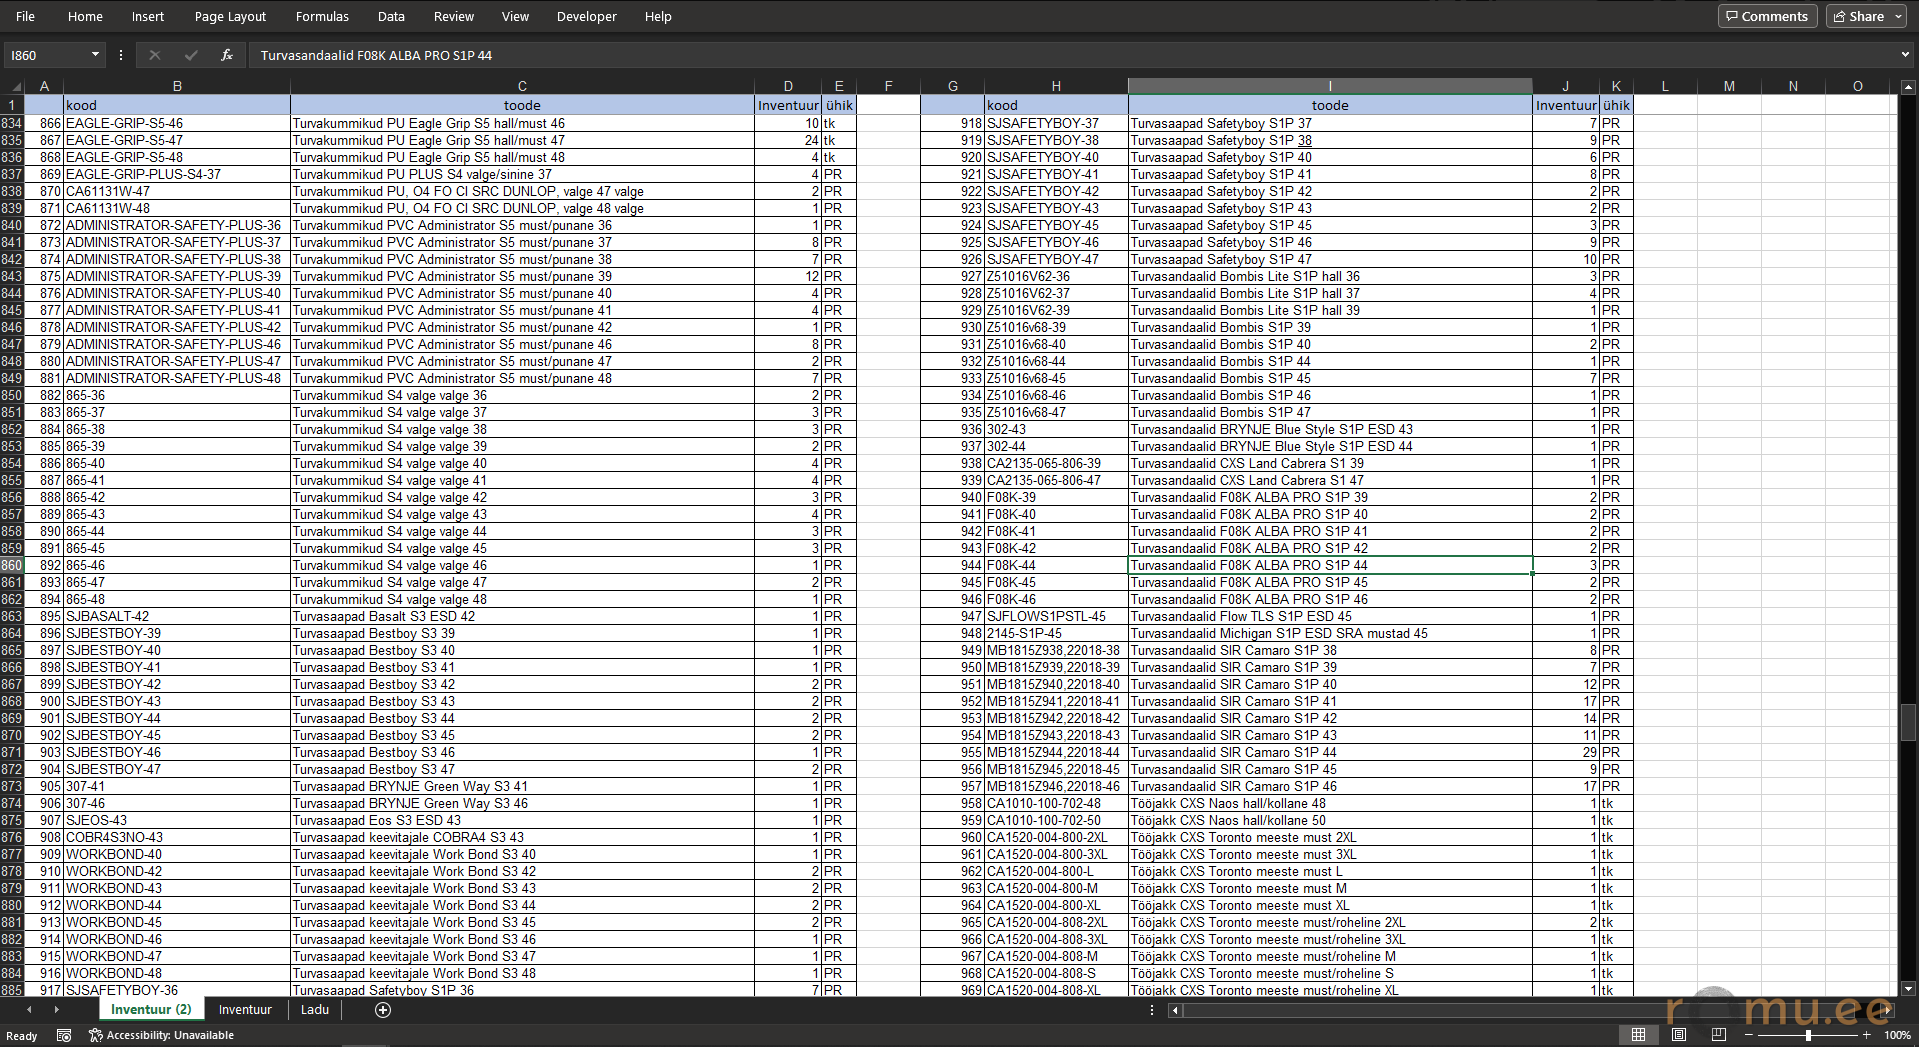Click horizontal scrollbar left arrow
The height and width of the screenshot is (1047, 1919).
(x=1175, y=1010)
